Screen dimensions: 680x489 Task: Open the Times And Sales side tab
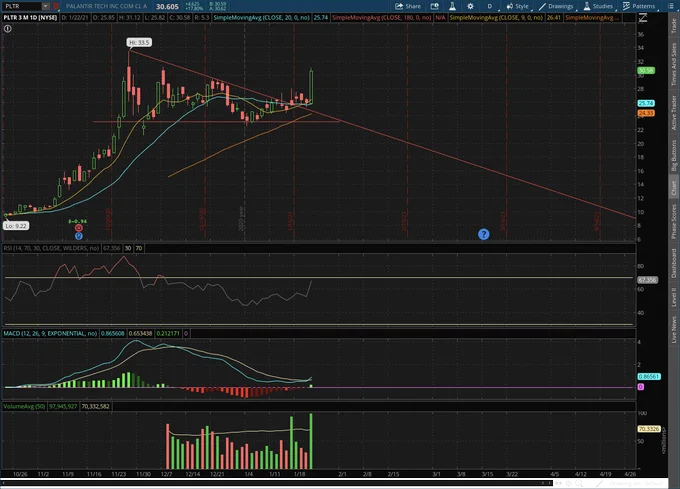click(x=673, y=64)
